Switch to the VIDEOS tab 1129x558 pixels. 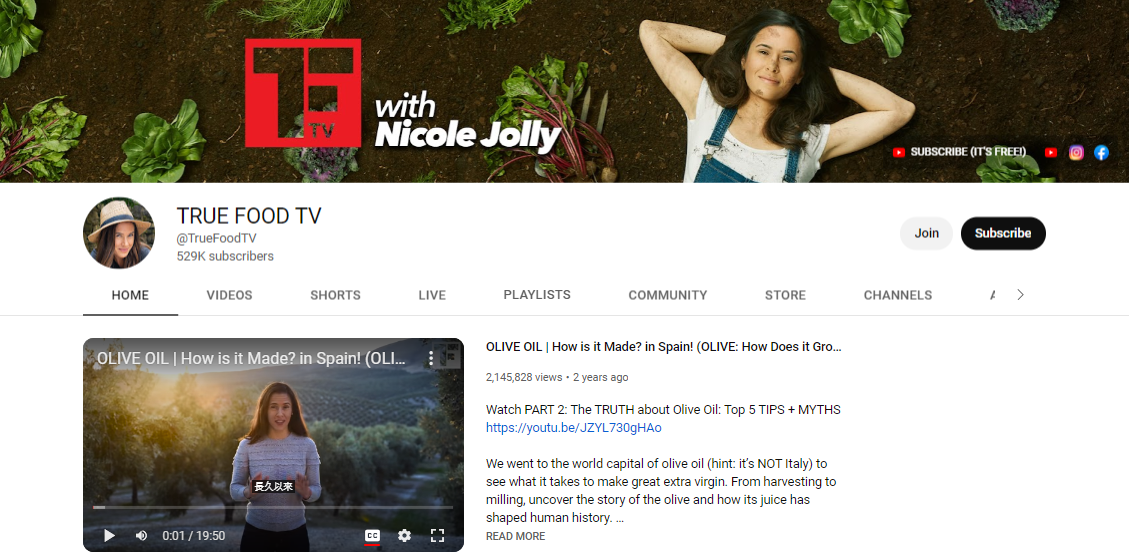click(229, 295)
